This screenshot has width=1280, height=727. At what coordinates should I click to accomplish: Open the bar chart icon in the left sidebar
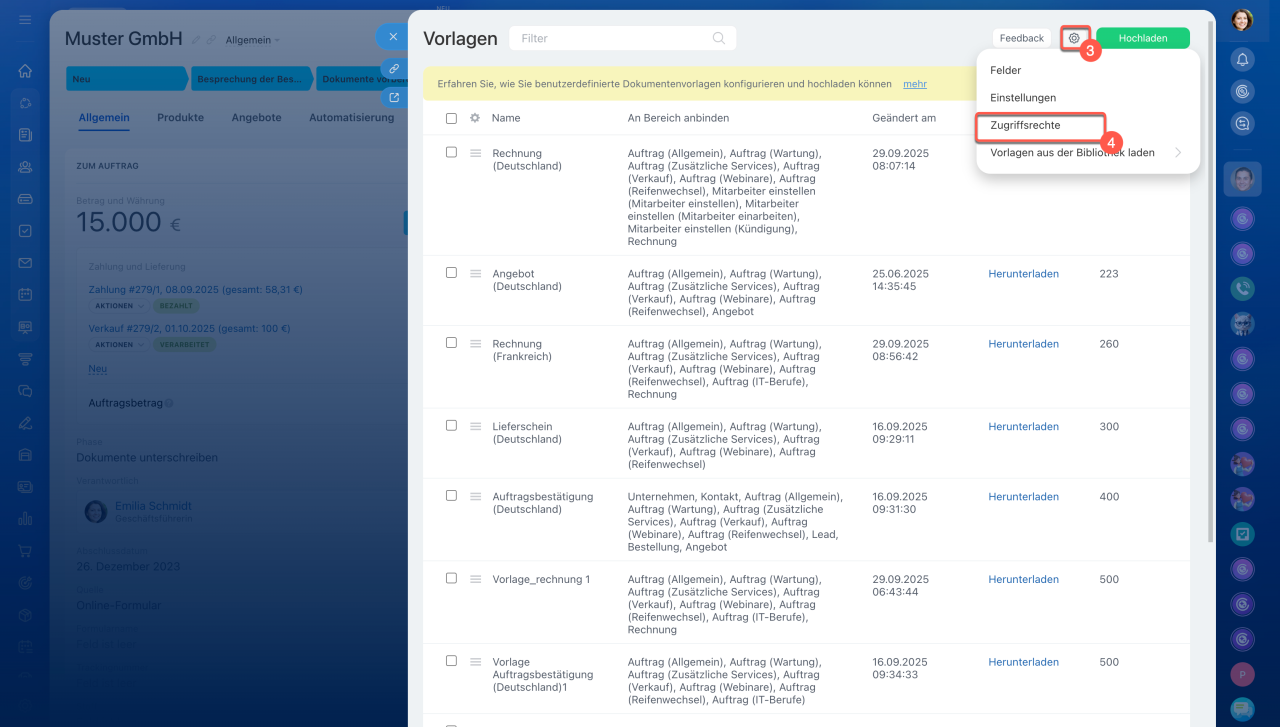tap(25, 519)
